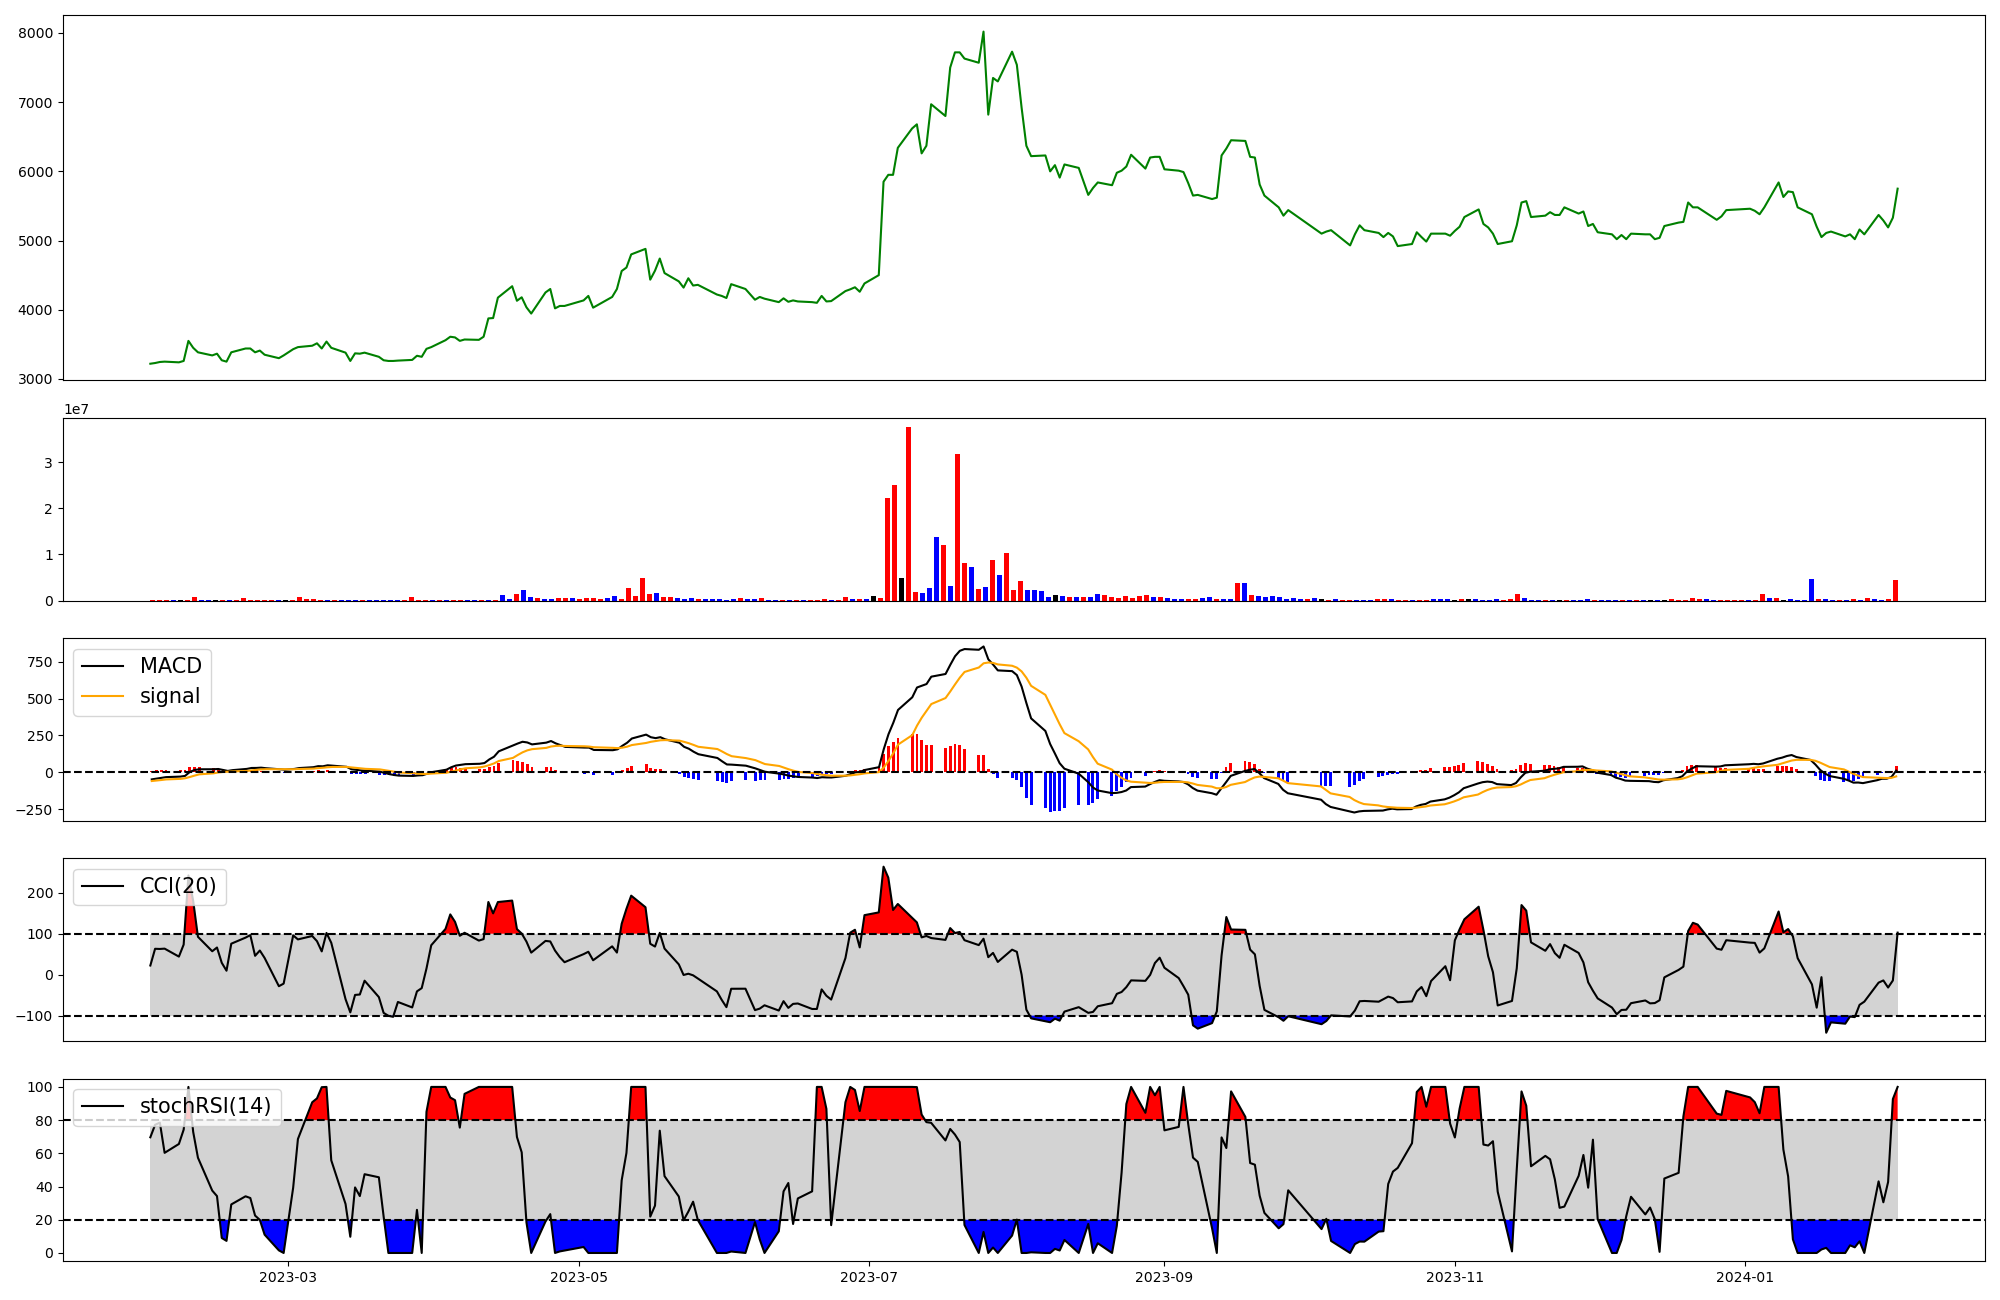Select the 2023-11 date tick label

click(1455, 1277)
